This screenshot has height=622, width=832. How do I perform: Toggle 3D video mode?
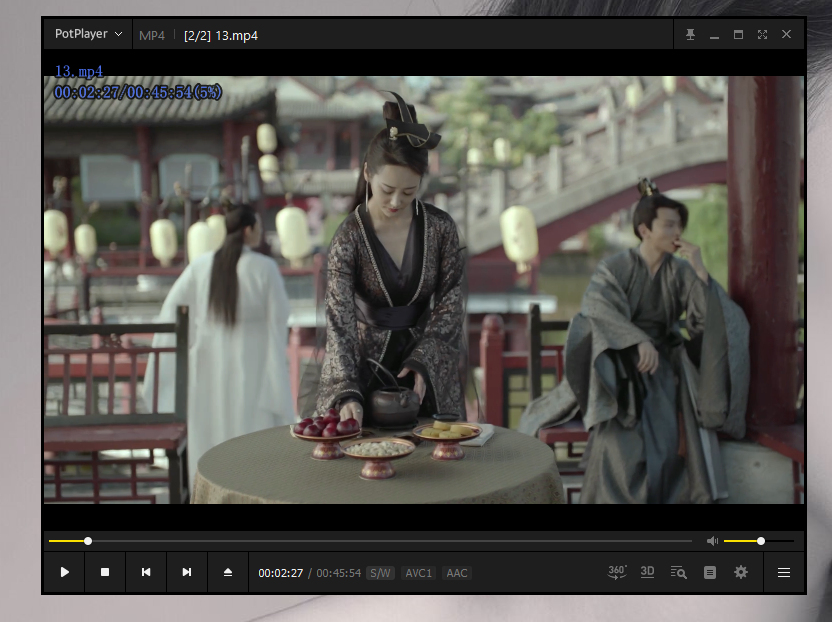647,572
